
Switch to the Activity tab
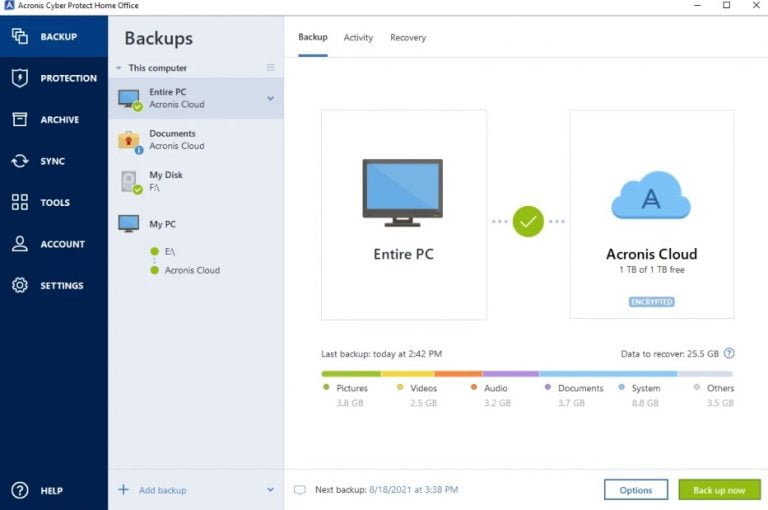(x=358, y=38)
